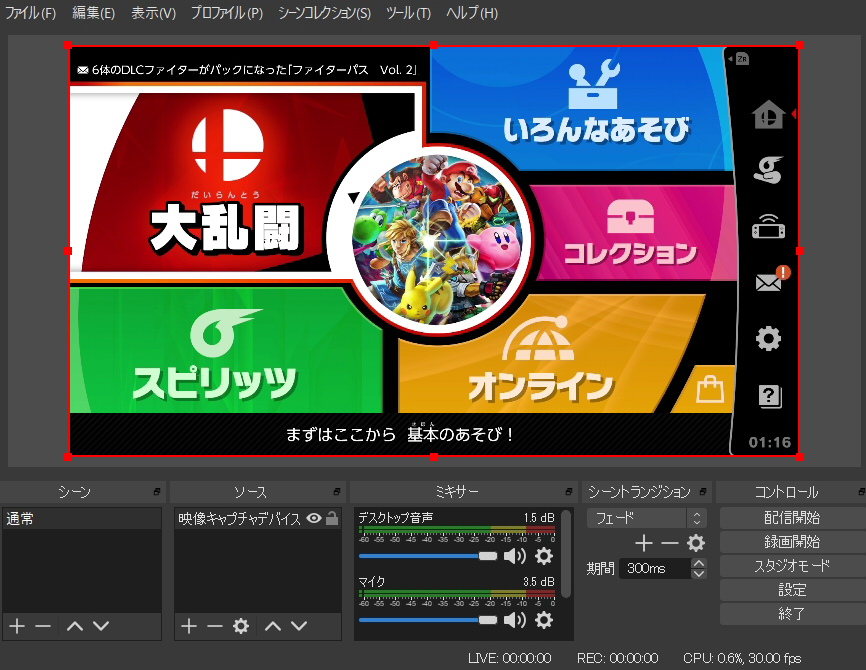Open transition properties gear icon
The height and width of the screenshot is (670, 866).
(x=696, y=544)
